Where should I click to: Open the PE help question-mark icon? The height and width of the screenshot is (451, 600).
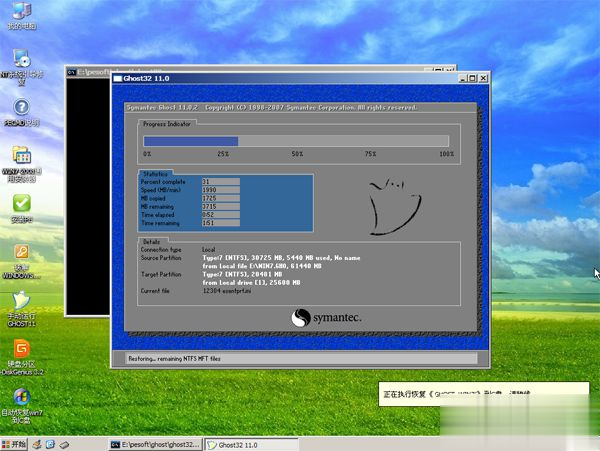(x=21, y=108)
